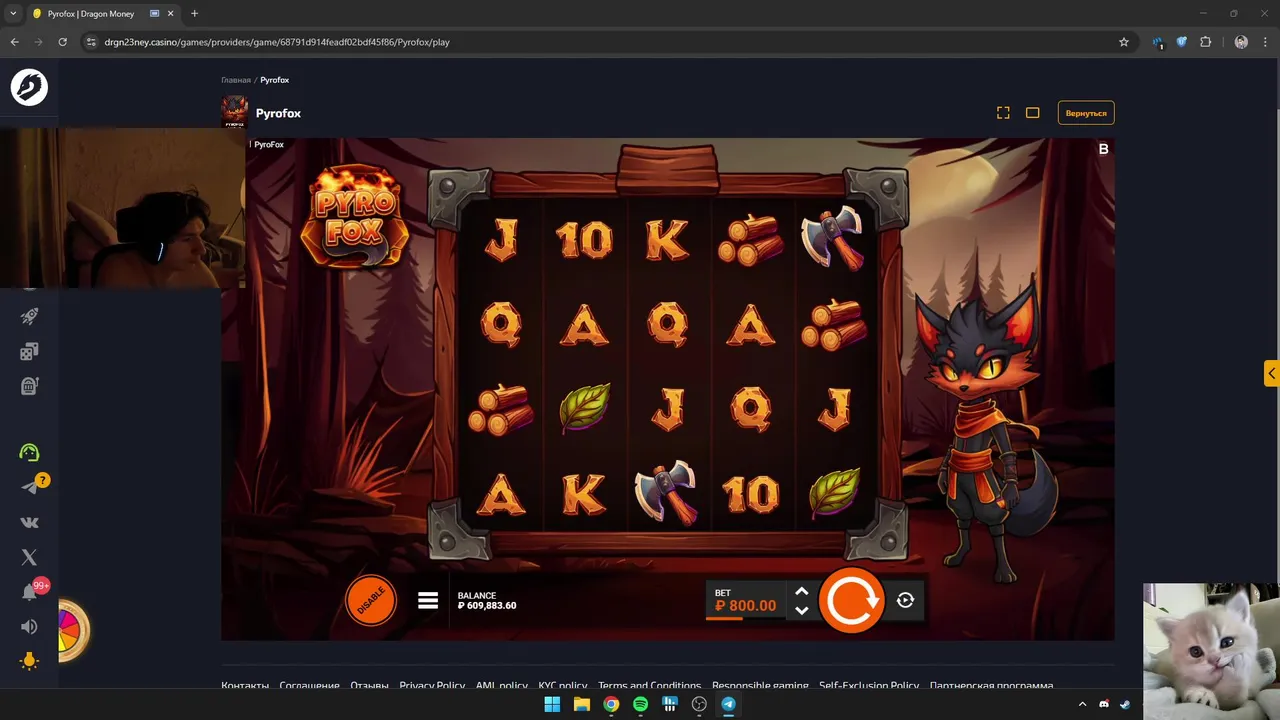This screenshot has height=720, width=1280.
Task: Open the game hamburger menu
Action: [428, 600]
